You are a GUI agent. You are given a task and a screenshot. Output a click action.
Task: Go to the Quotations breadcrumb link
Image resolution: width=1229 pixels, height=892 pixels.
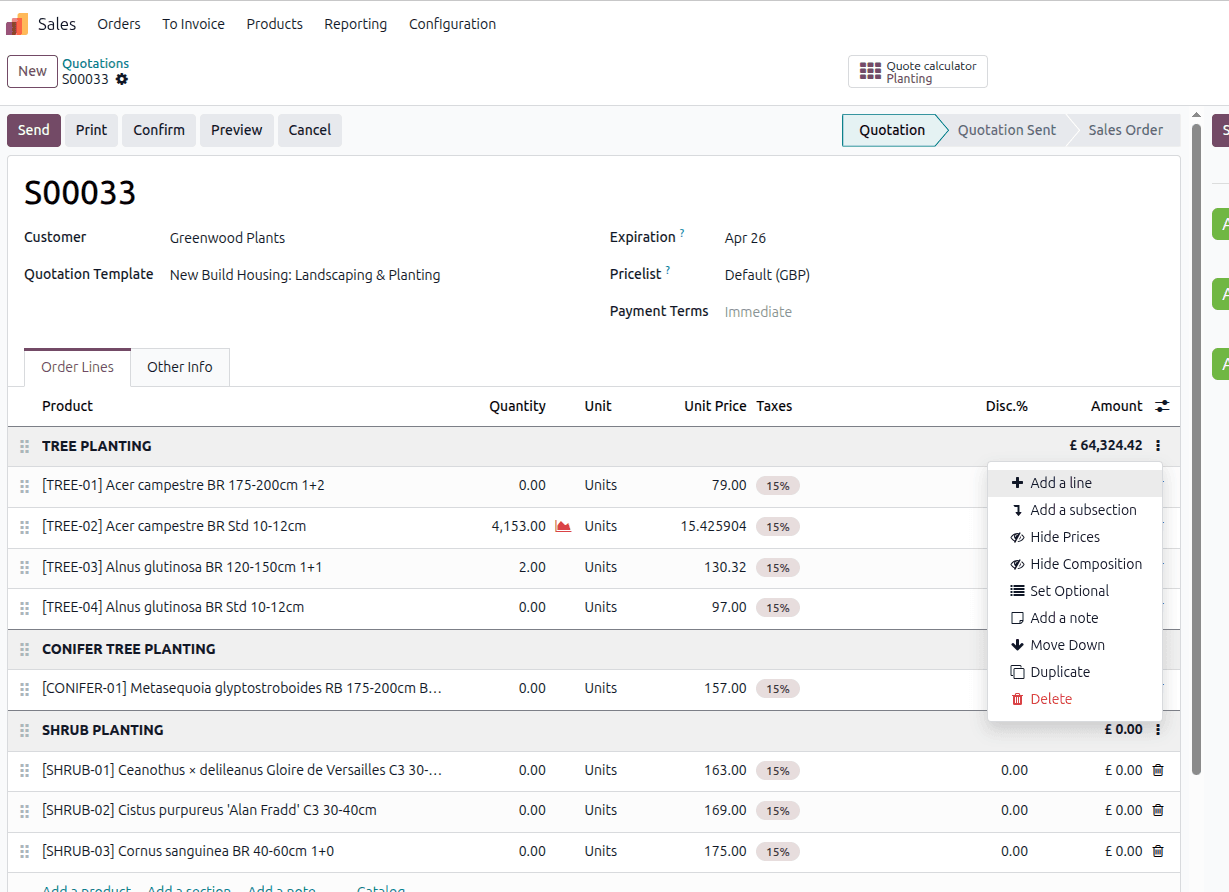coord(96,63)
